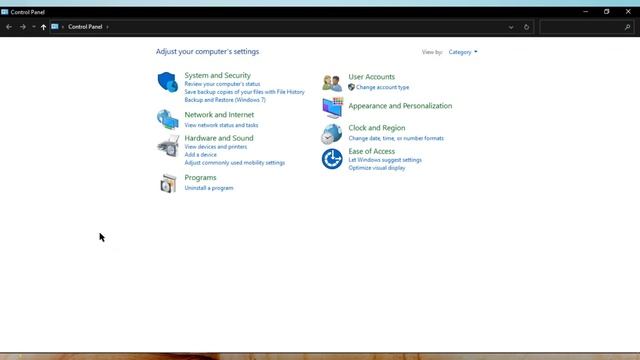640x360 pixels.
Task: Open Hardware and Sound heading
Action: pyautogui.click(x=219, y=138)
